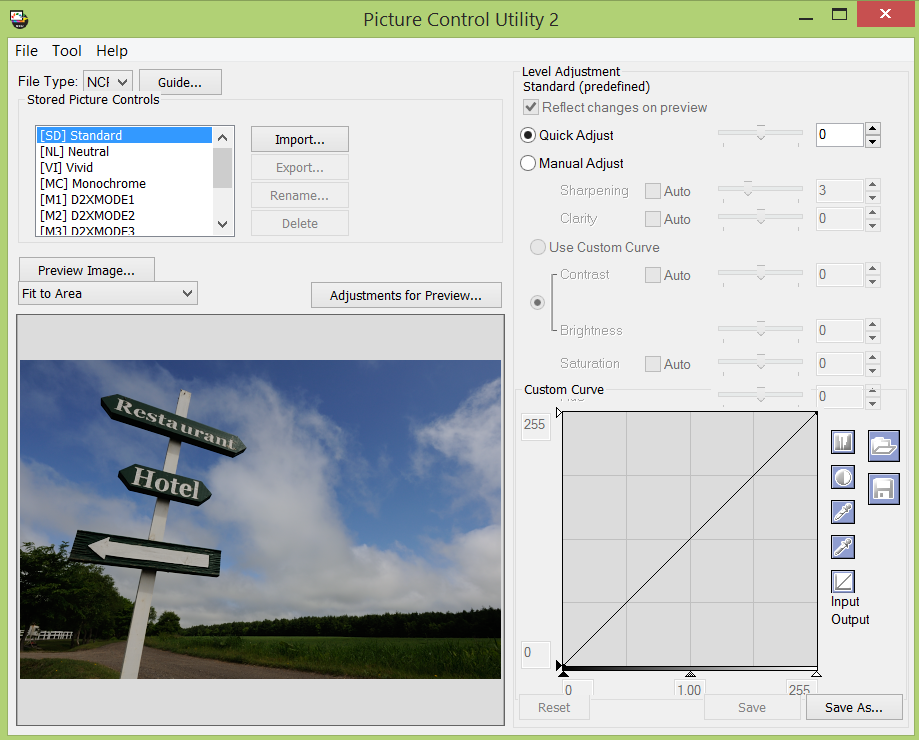Image resolution: width=919 pixels, height=740 pixels.
Task: Click the Adjustments for Preview... button
Action: pos(406,295)
